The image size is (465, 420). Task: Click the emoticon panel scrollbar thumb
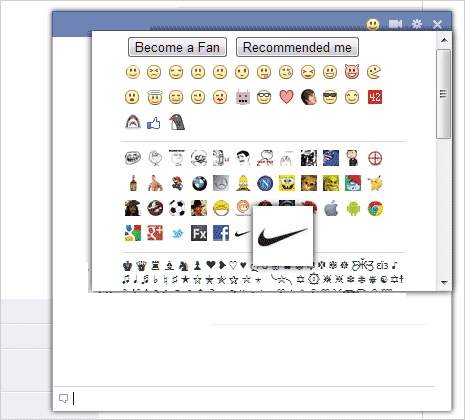click(x=443, y=94)
